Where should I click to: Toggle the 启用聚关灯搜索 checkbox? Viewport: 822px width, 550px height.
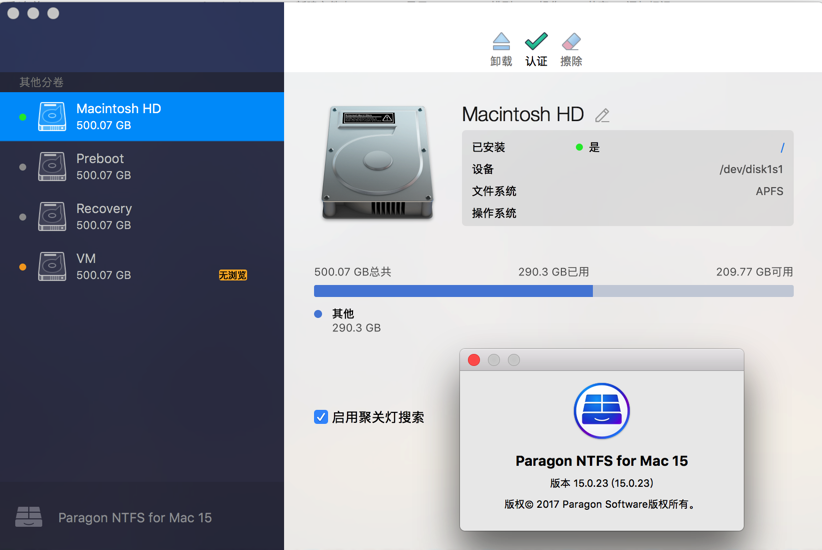tap(321, 417)
